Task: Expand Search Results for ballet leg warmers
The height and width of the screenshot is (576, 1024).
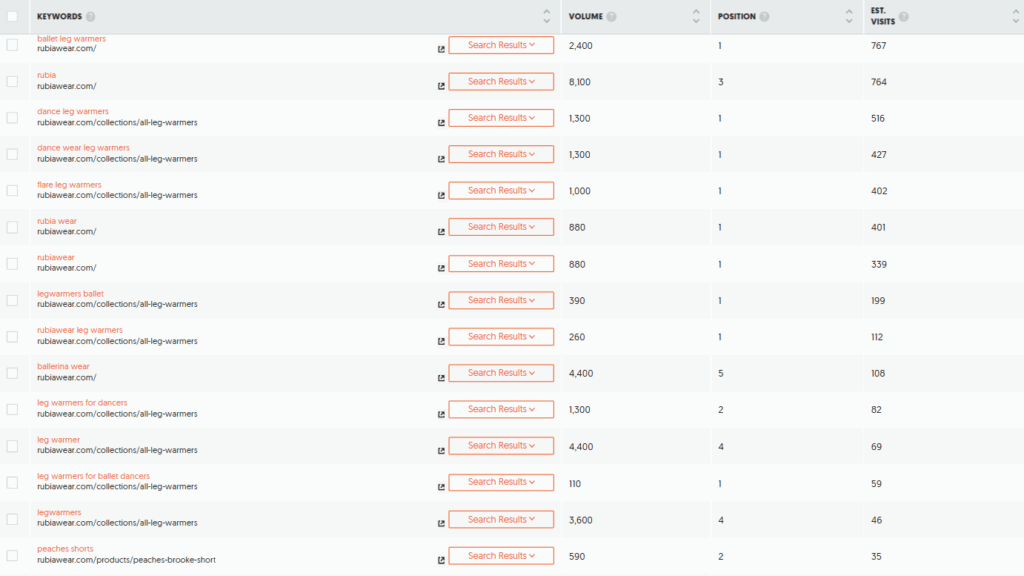Action: point(501,45)
